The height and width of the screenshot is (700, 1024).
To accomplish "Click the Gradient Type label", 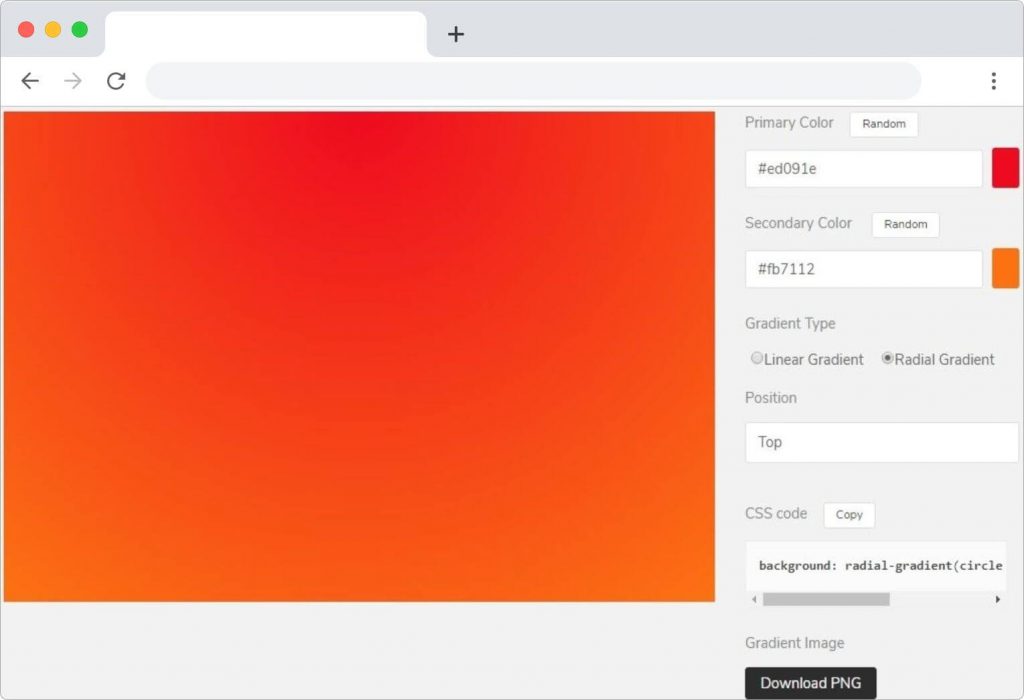I will pyautogui.click(x=790, y=324).
